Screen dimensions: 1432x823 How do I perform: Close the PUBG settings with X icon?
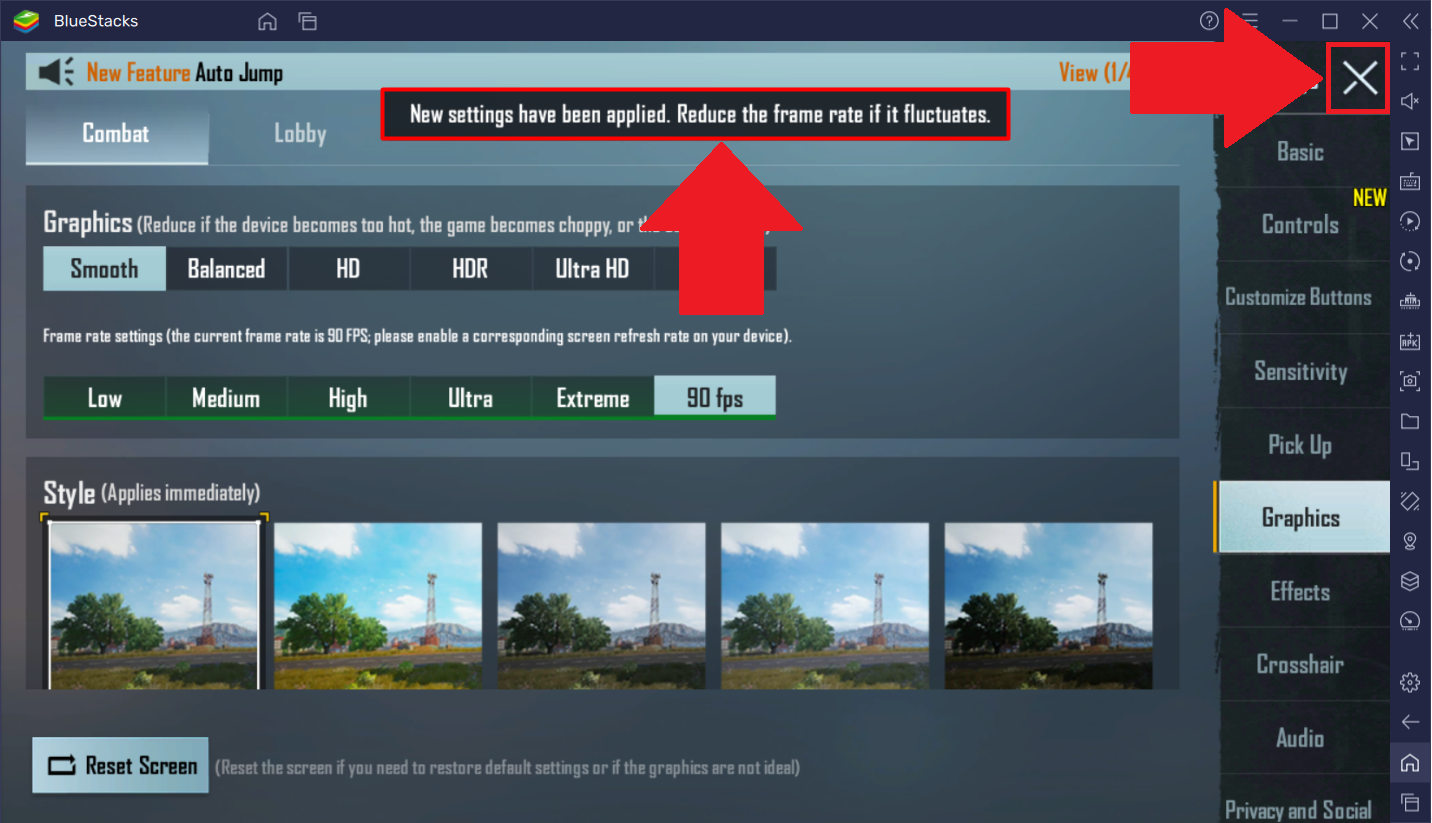point(1359,78)
